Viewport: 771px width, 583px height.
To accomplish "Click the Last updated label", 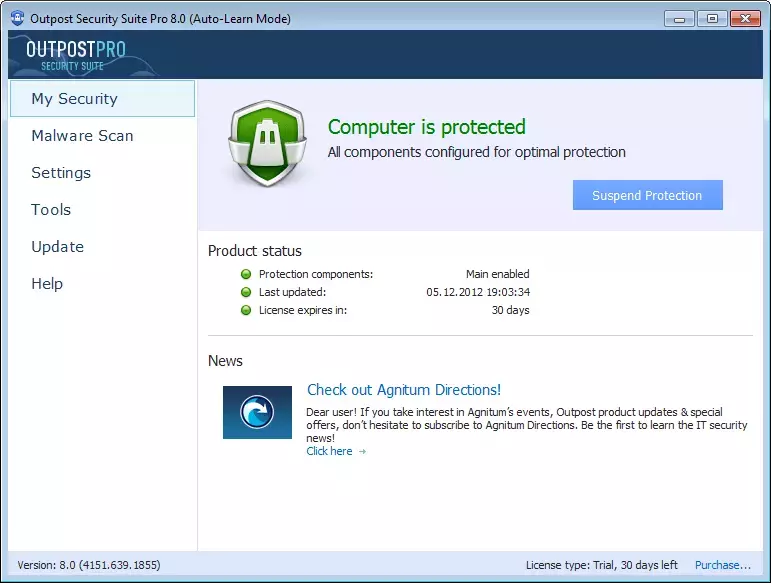I will pos(293,292).
